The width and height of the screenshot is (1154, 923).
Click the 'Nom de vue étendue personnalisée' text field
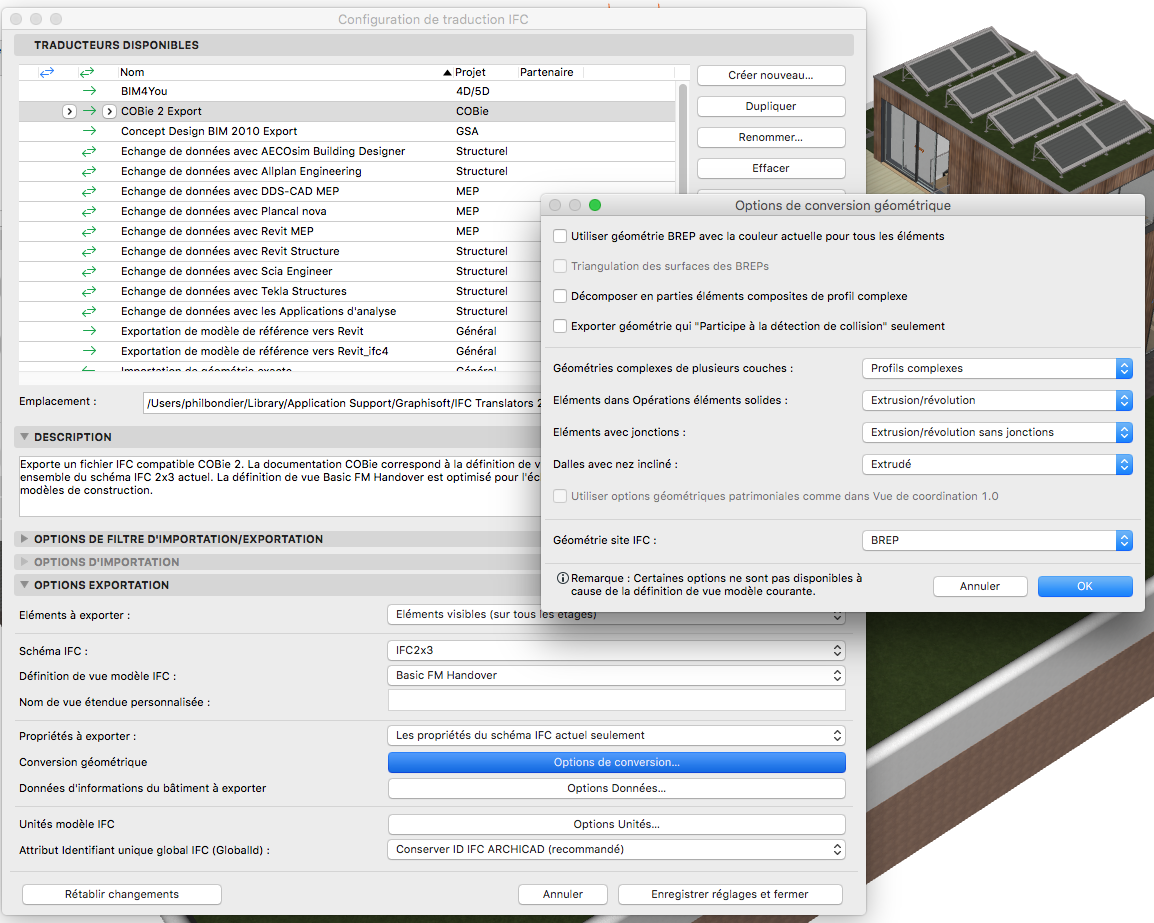pyautogui.click(x=616, y=701)
